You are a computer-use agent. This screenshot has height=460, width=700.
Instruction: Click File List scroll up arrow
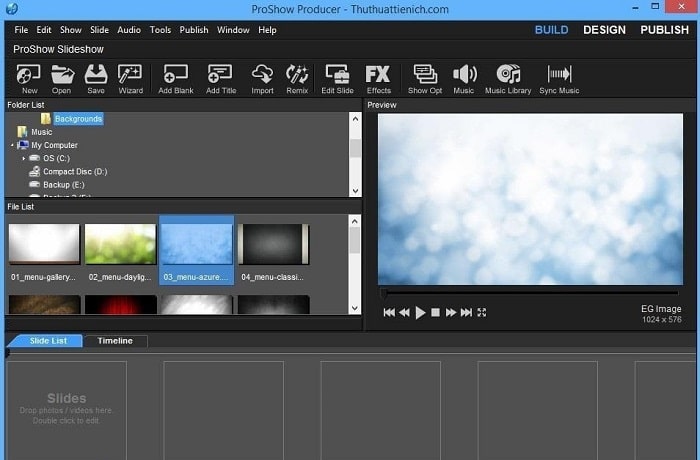(355, 221)
